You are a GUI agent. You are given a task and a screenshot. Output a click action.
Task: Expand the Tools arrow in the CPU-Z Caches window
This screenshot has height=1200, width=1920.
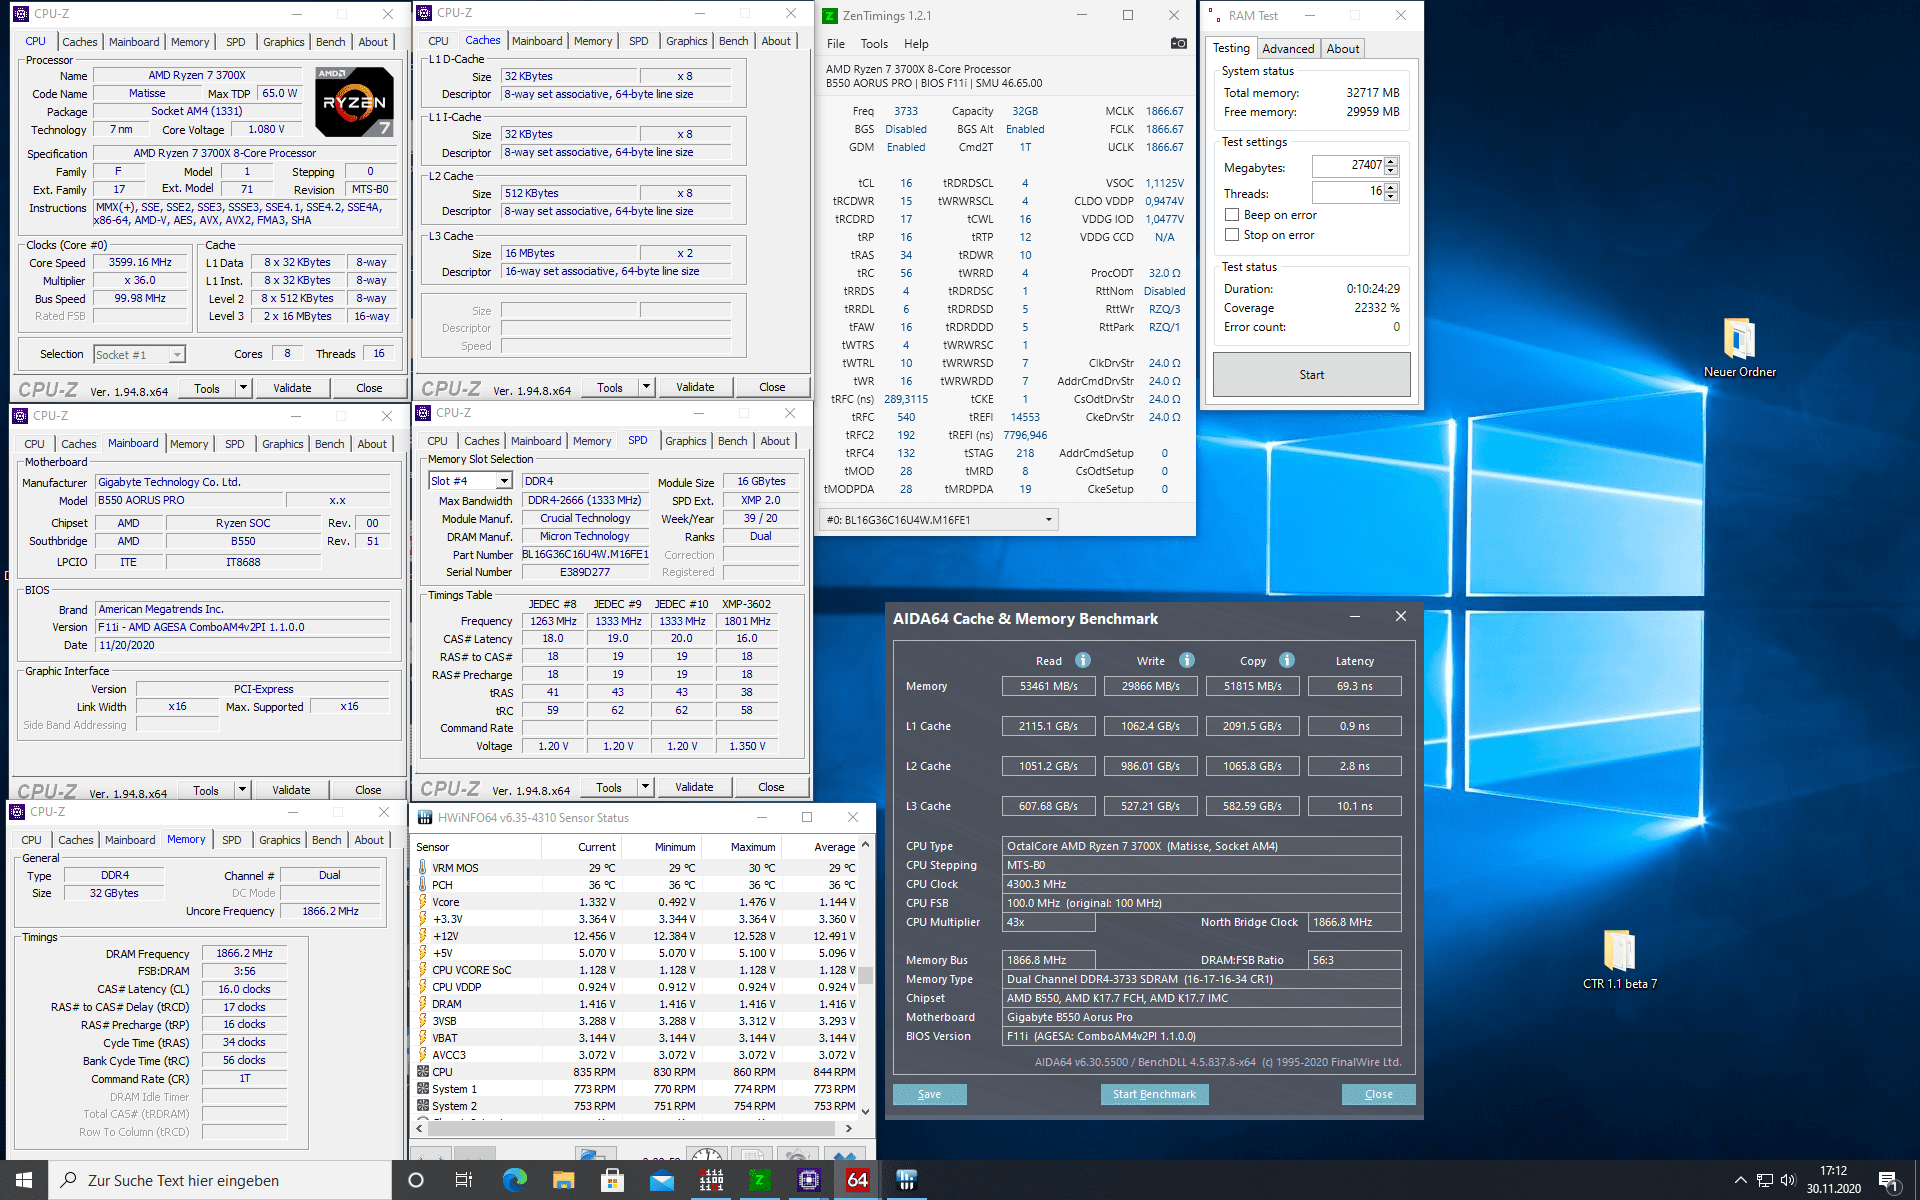point(646,387)
